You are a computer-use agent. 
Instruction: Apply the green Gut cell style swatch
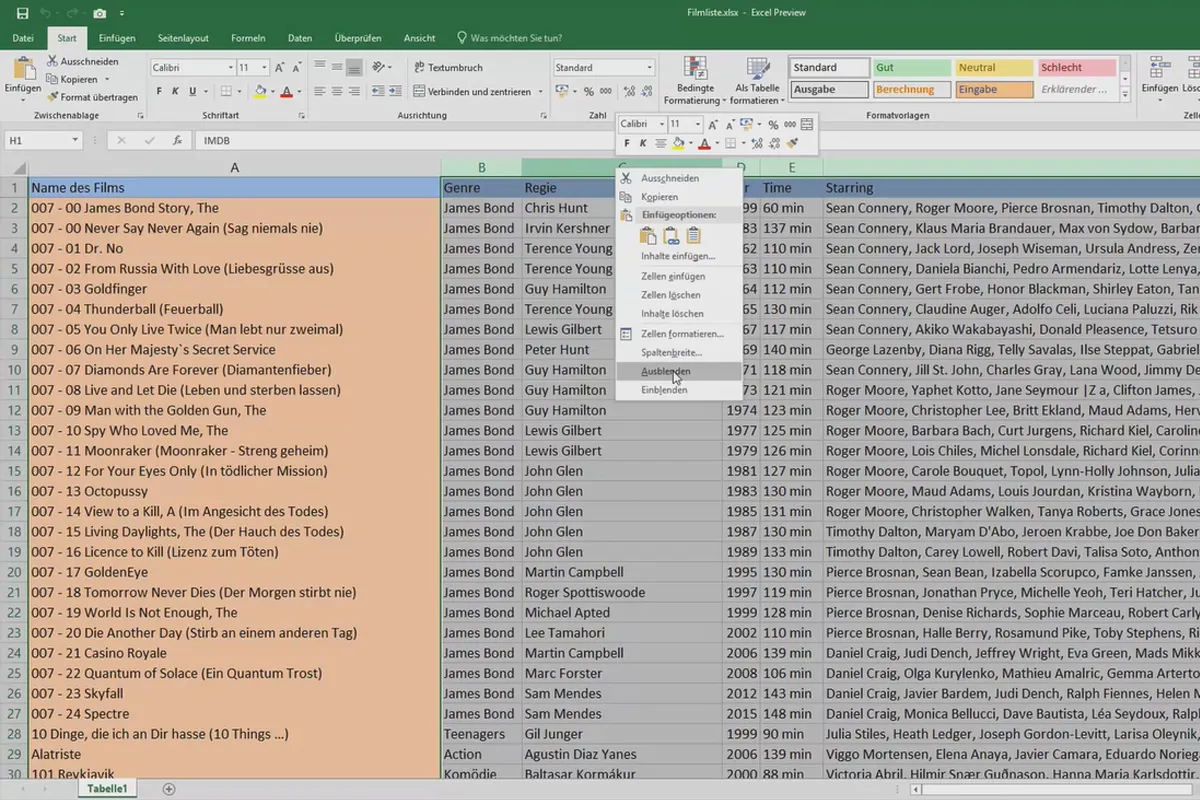pyautogui.click(x=910, y=68)
